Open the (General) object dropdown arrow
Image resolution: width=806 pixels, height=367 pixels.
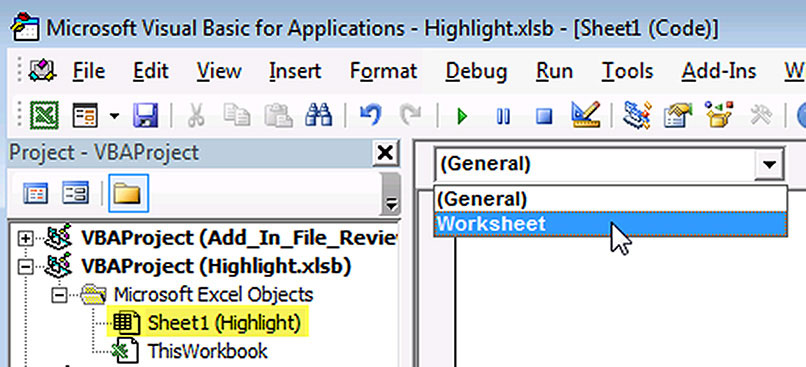[769, 164]
